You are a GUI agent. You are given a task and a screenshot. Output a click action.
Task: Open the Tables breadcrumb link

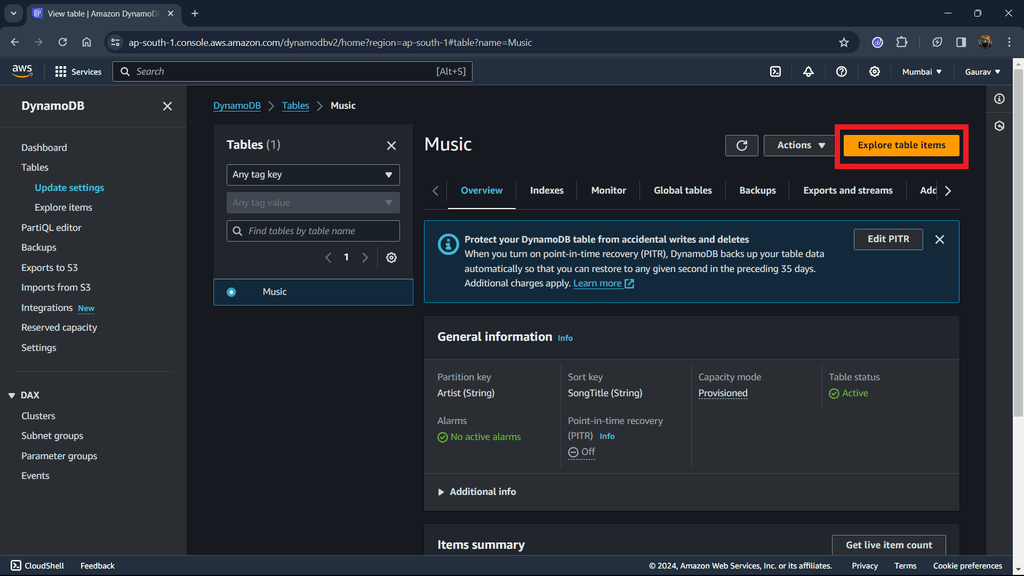tap(295, 106)
